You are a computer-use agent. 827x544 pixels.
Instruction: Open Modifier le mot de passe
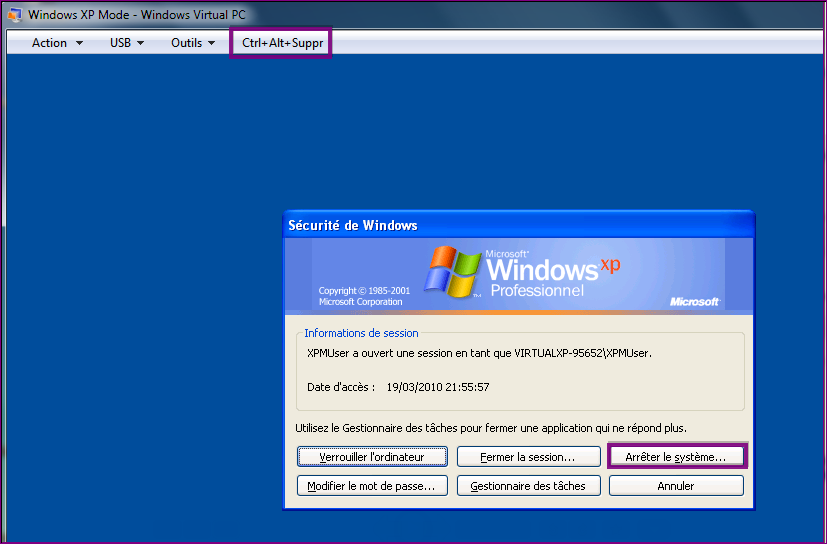pyautogui.click(x=371, y=486)
